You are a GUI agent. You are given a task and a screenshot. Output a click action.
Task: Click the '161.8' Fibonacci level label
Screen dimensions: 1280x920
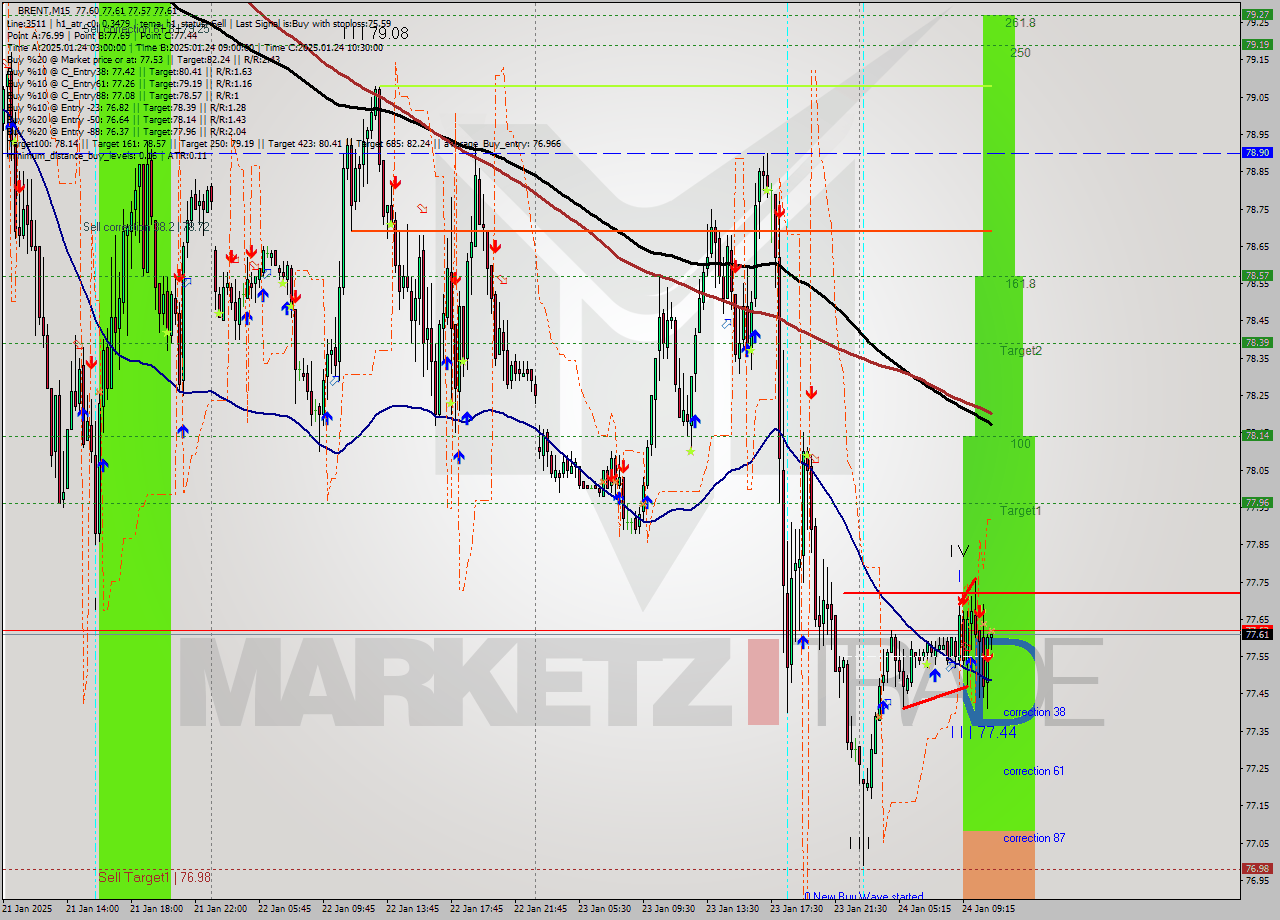tap(1021, 284)
